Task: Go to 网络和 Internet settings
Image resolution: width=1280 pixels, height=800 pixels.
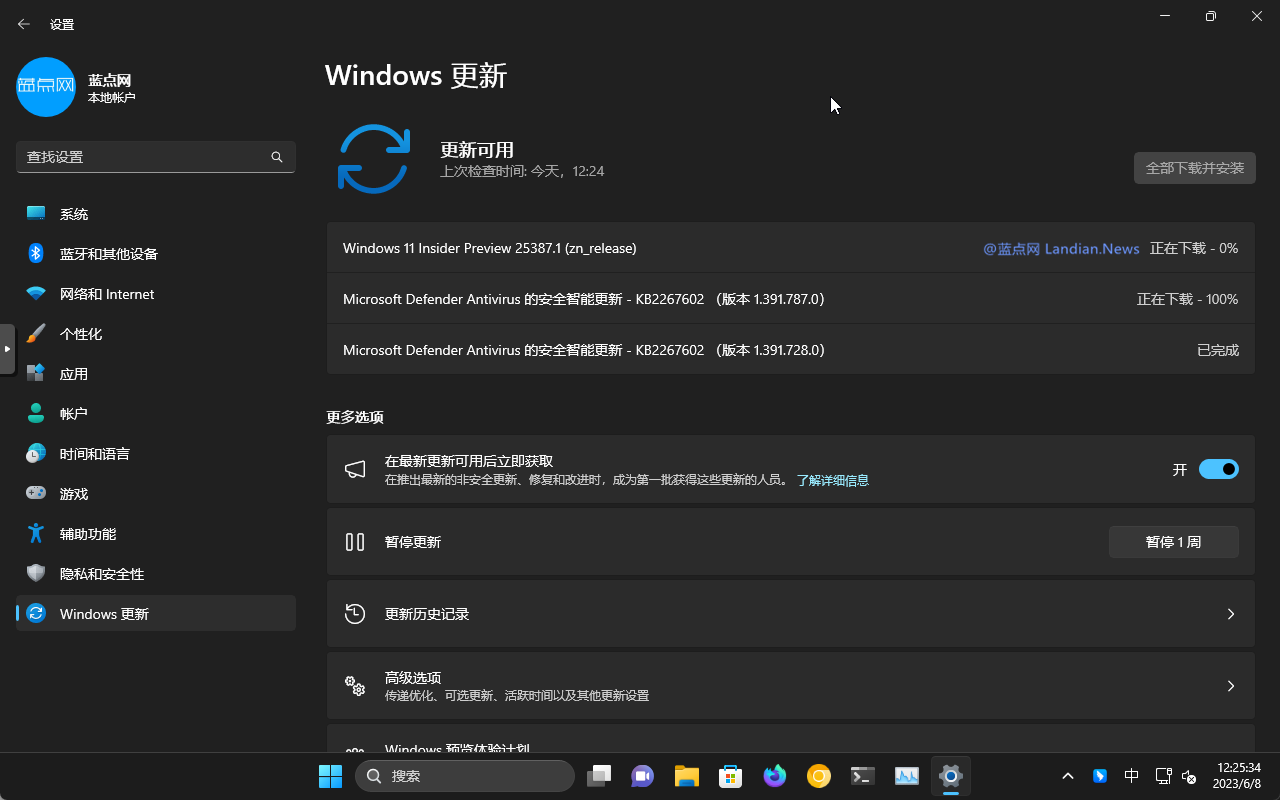Action: [156, 294]
